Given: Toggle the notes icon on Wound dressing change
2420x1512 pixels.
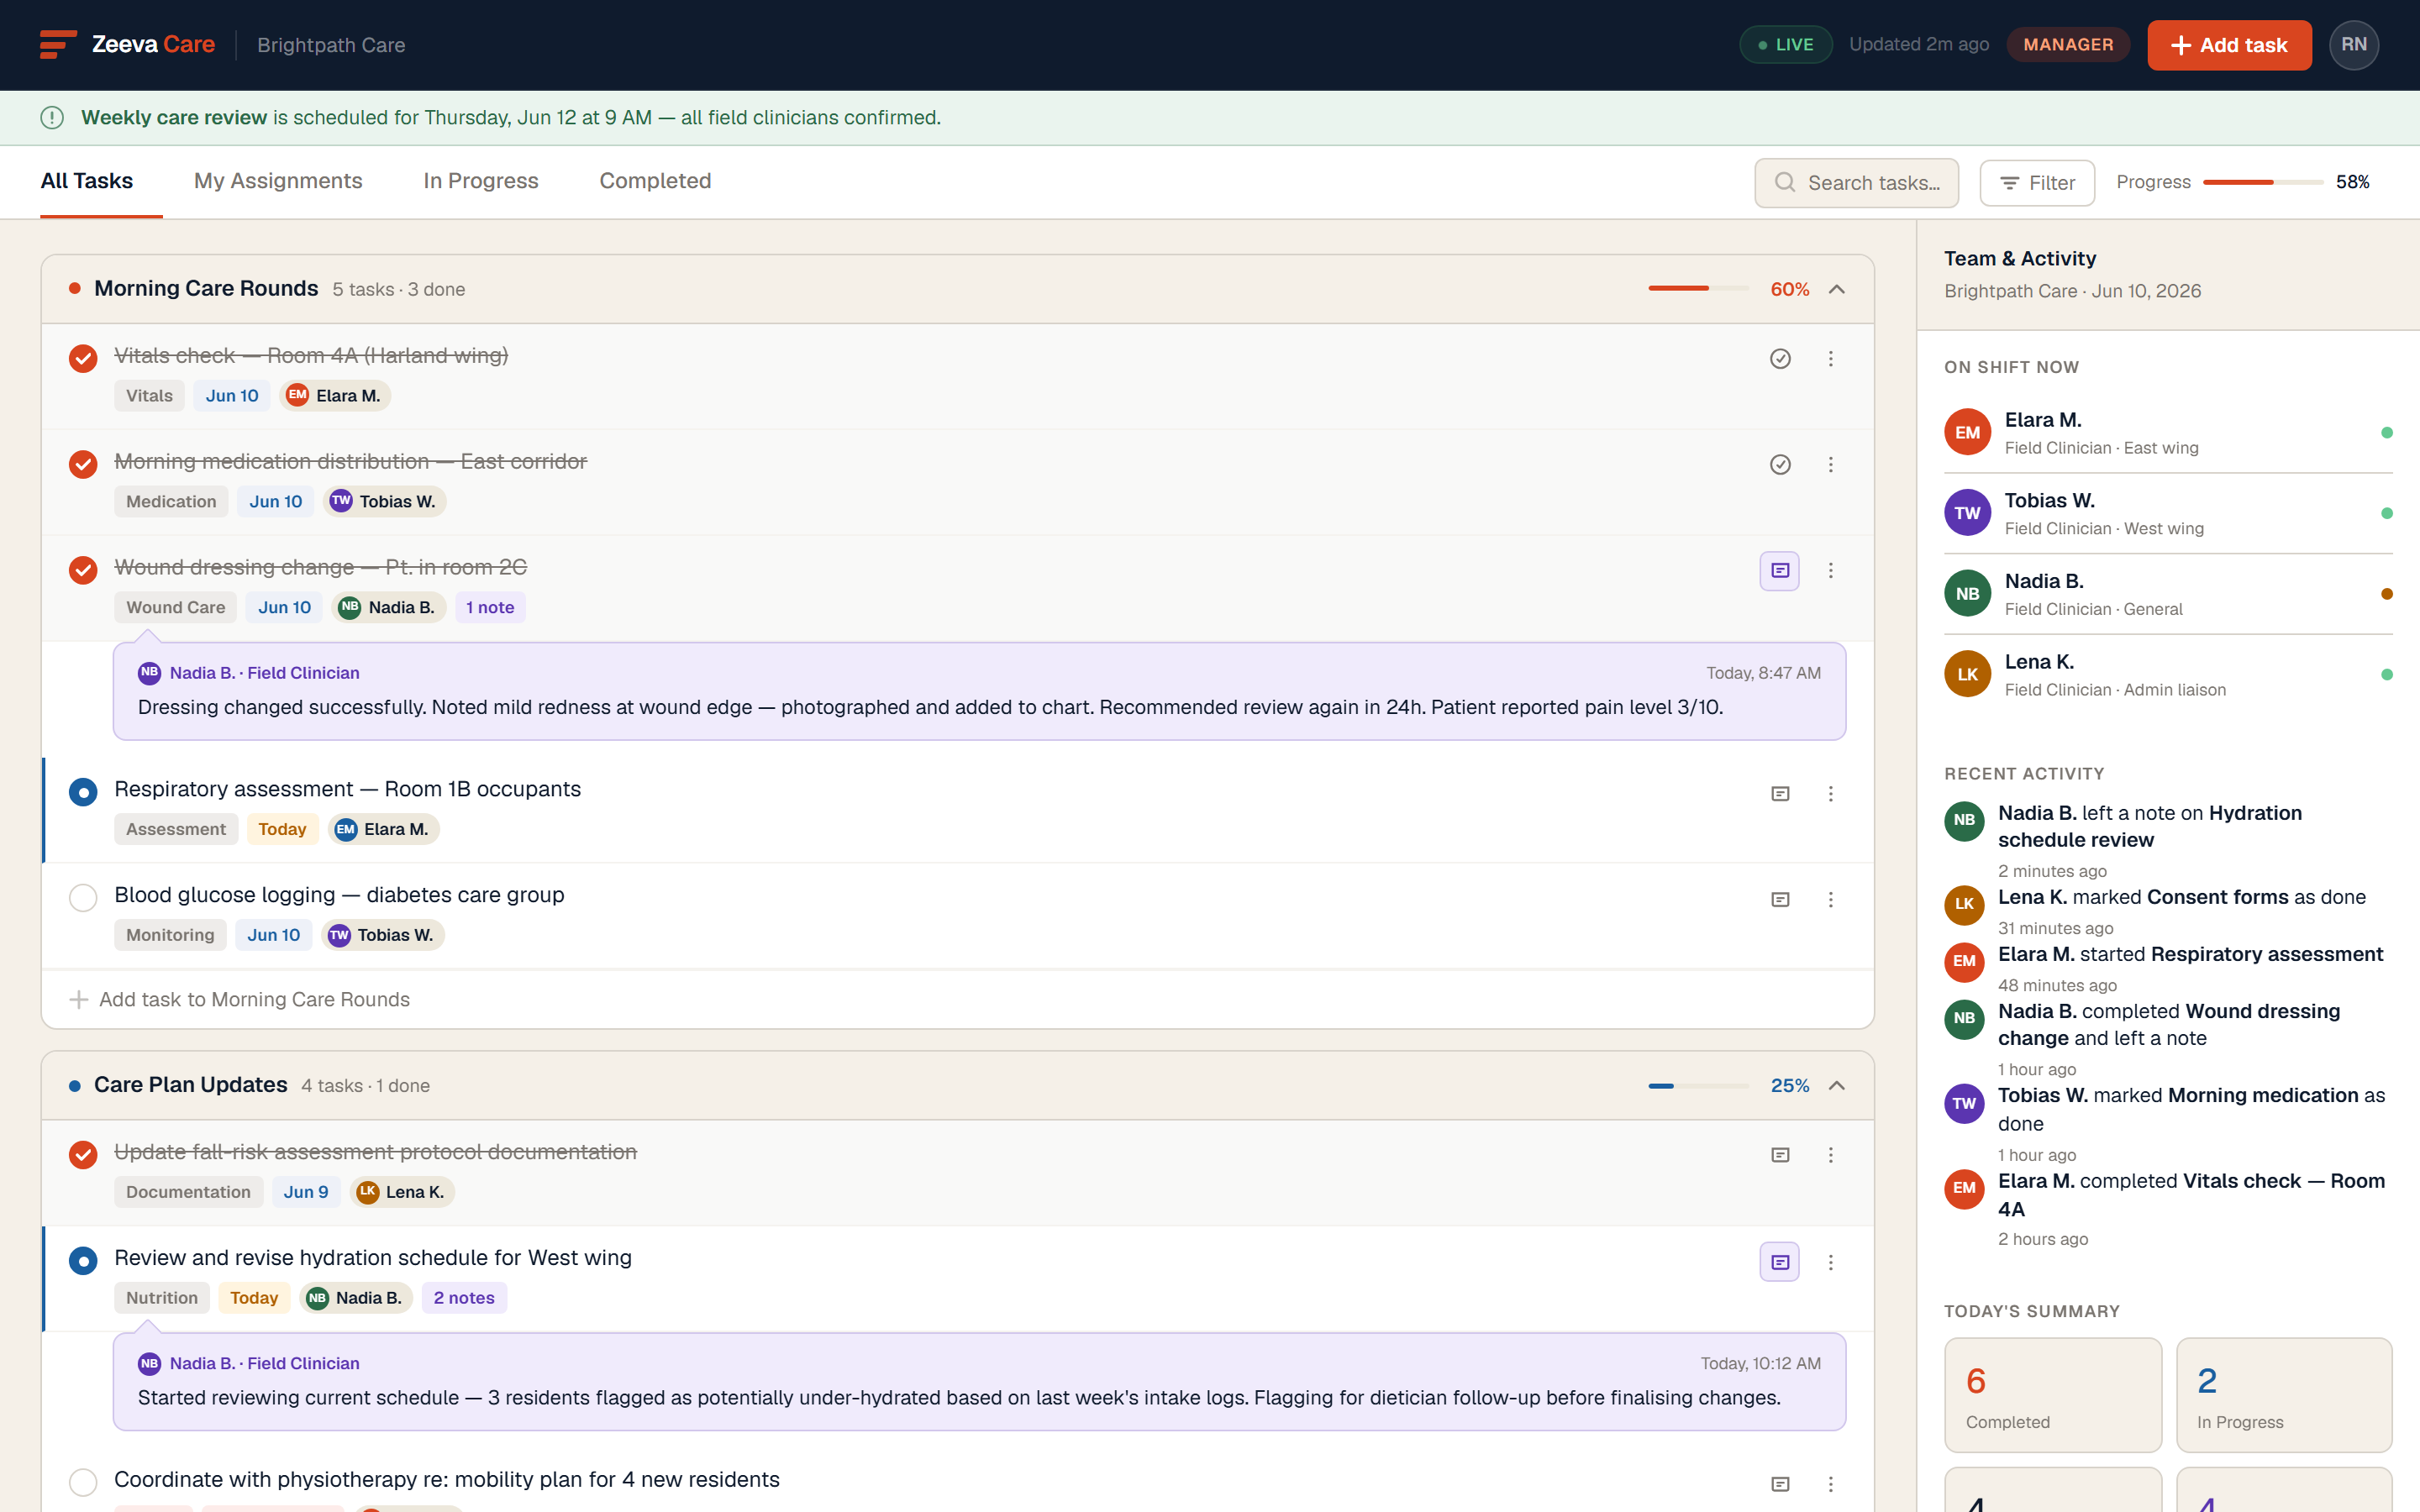Looking at the screenshot, I should point(1780,571).
